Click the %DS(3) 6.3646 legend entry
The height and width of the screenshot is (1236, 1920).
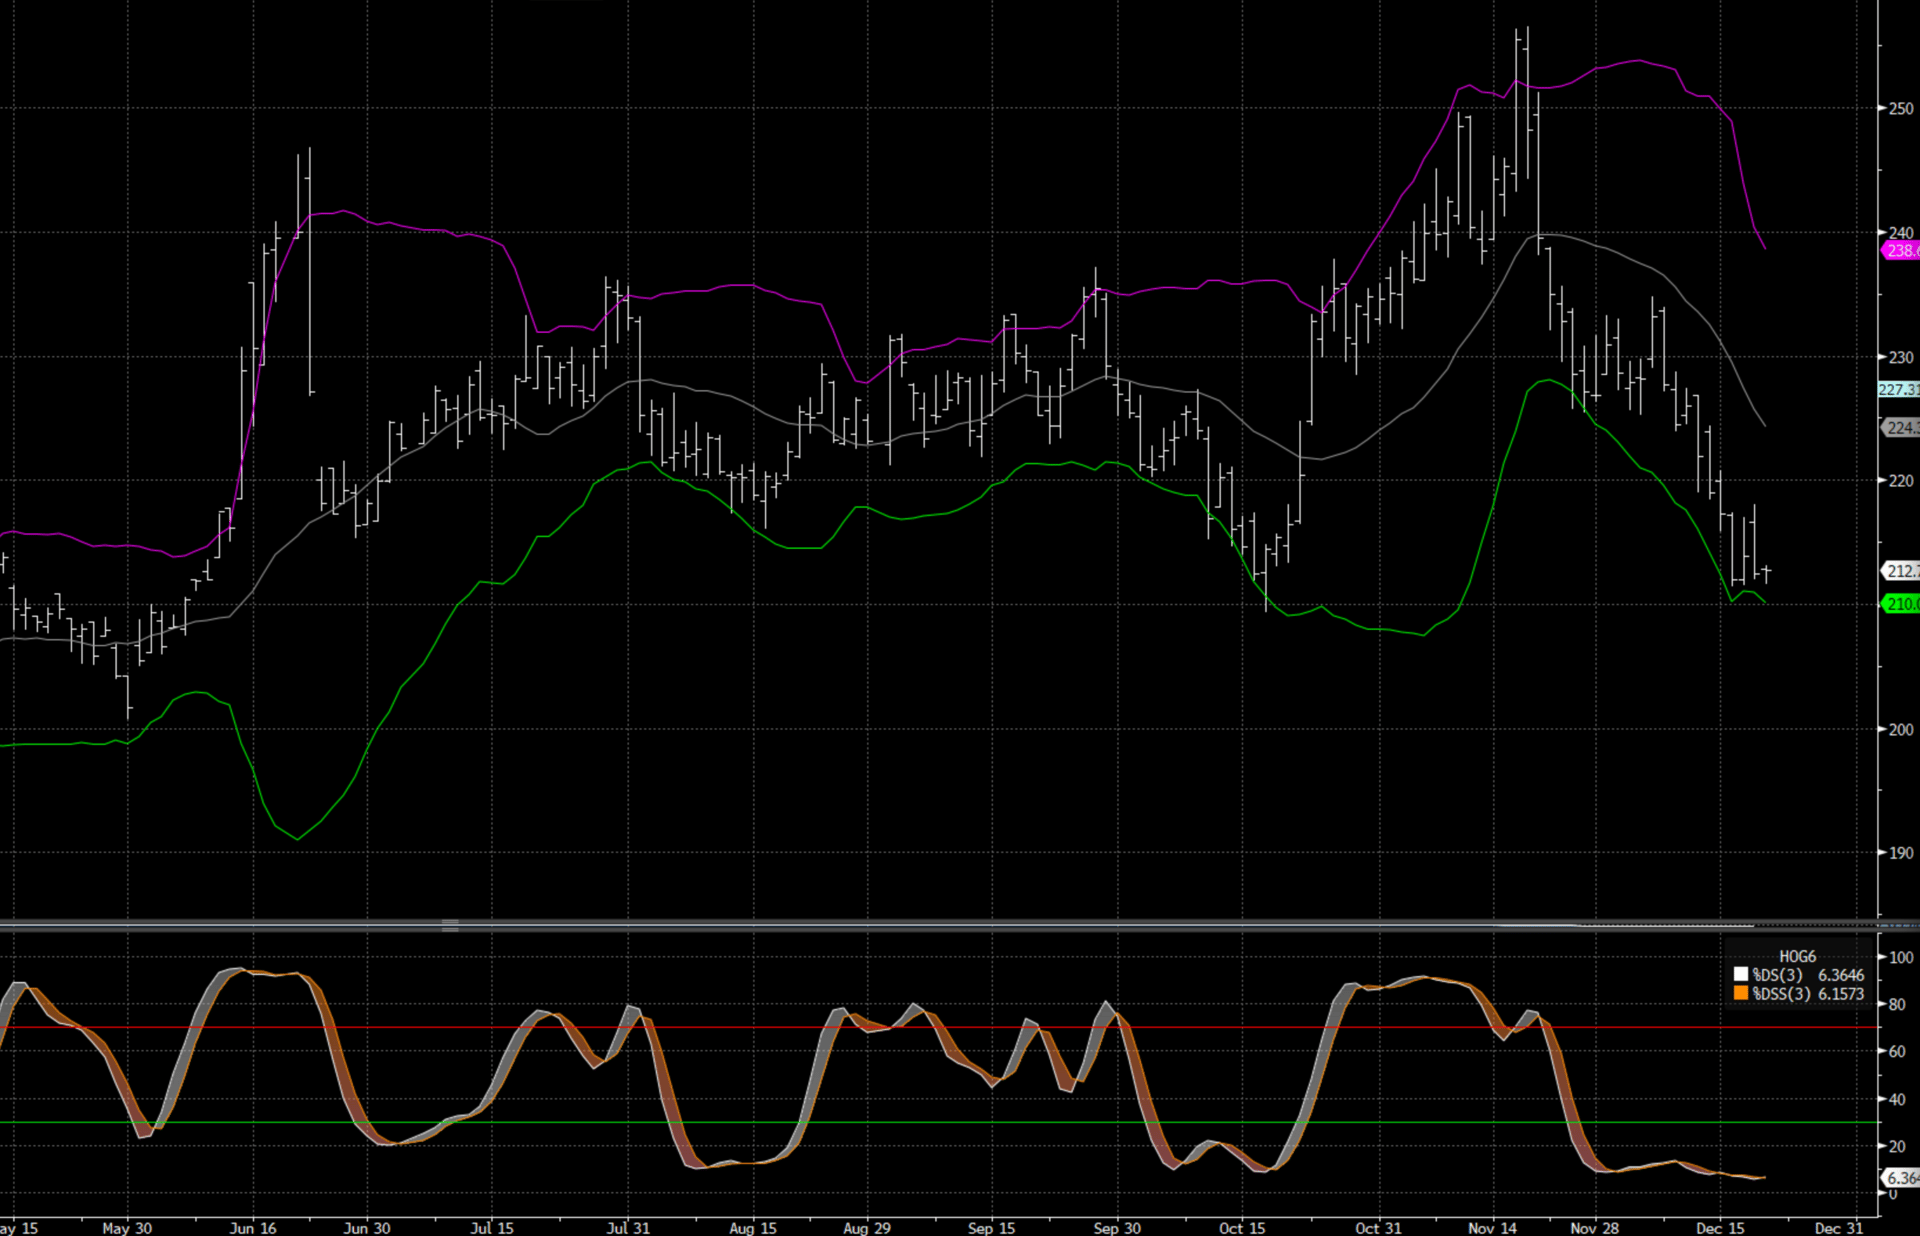click(1807, 975)
